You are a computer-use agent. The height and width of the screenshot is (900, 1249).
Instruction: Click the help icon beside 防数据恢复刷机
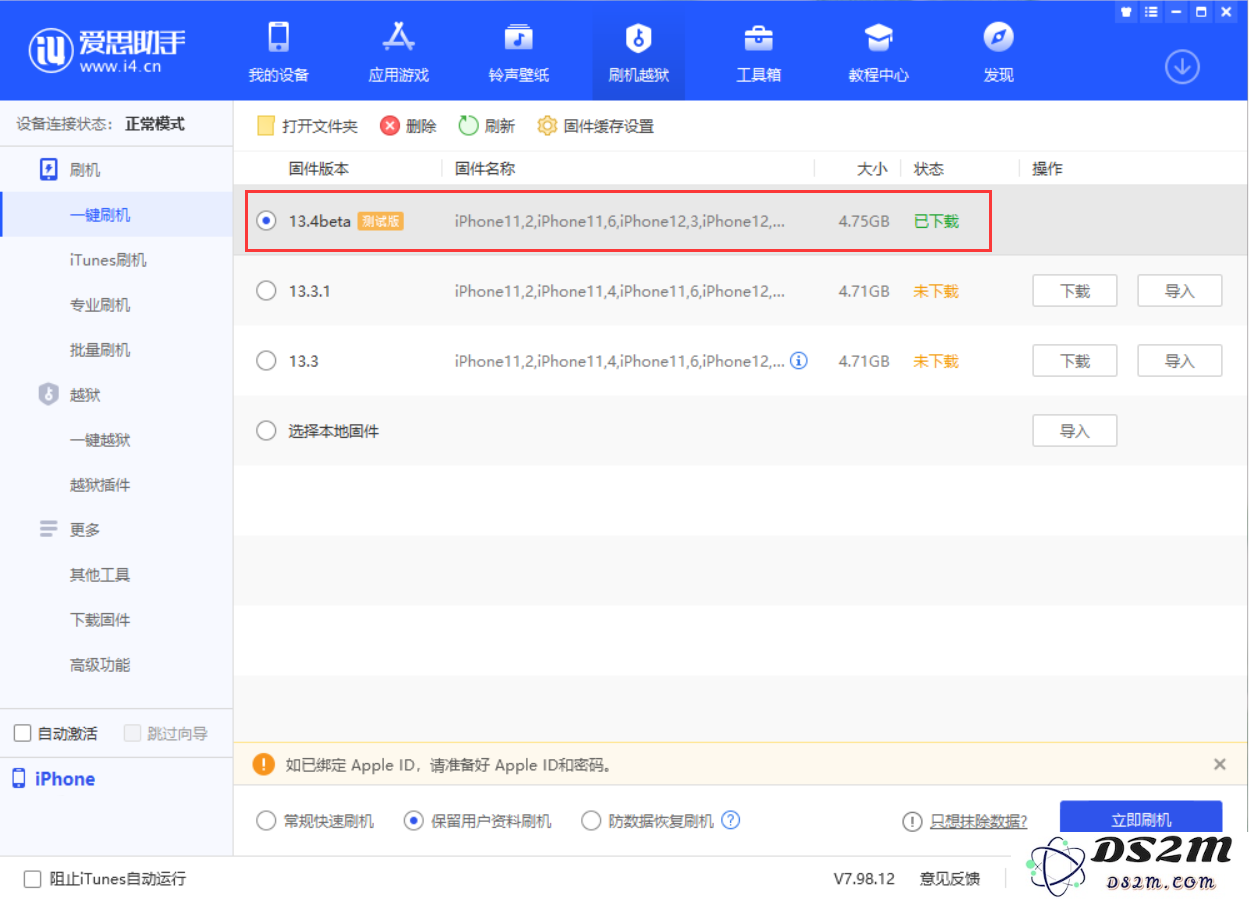[x=731, y=820]
